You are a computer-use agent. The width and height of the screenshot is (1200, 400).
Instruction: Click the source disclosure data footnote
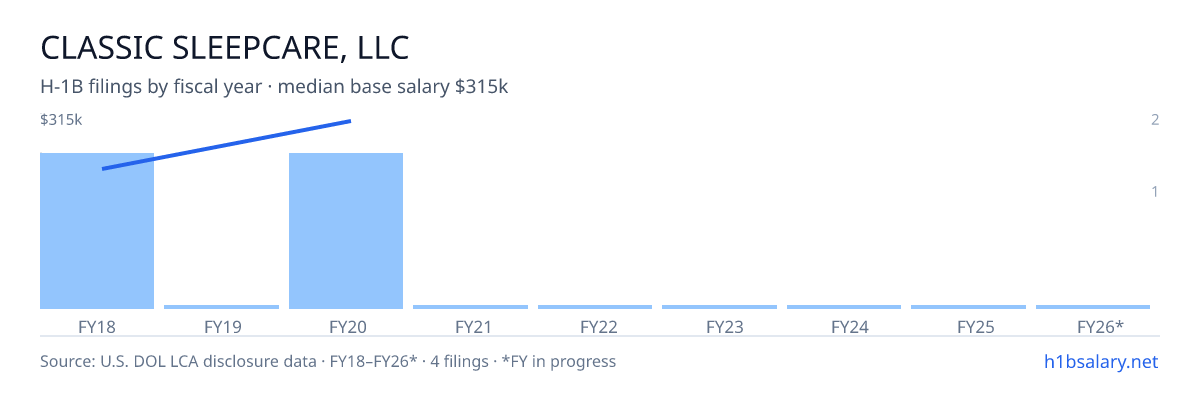[328, 361]
